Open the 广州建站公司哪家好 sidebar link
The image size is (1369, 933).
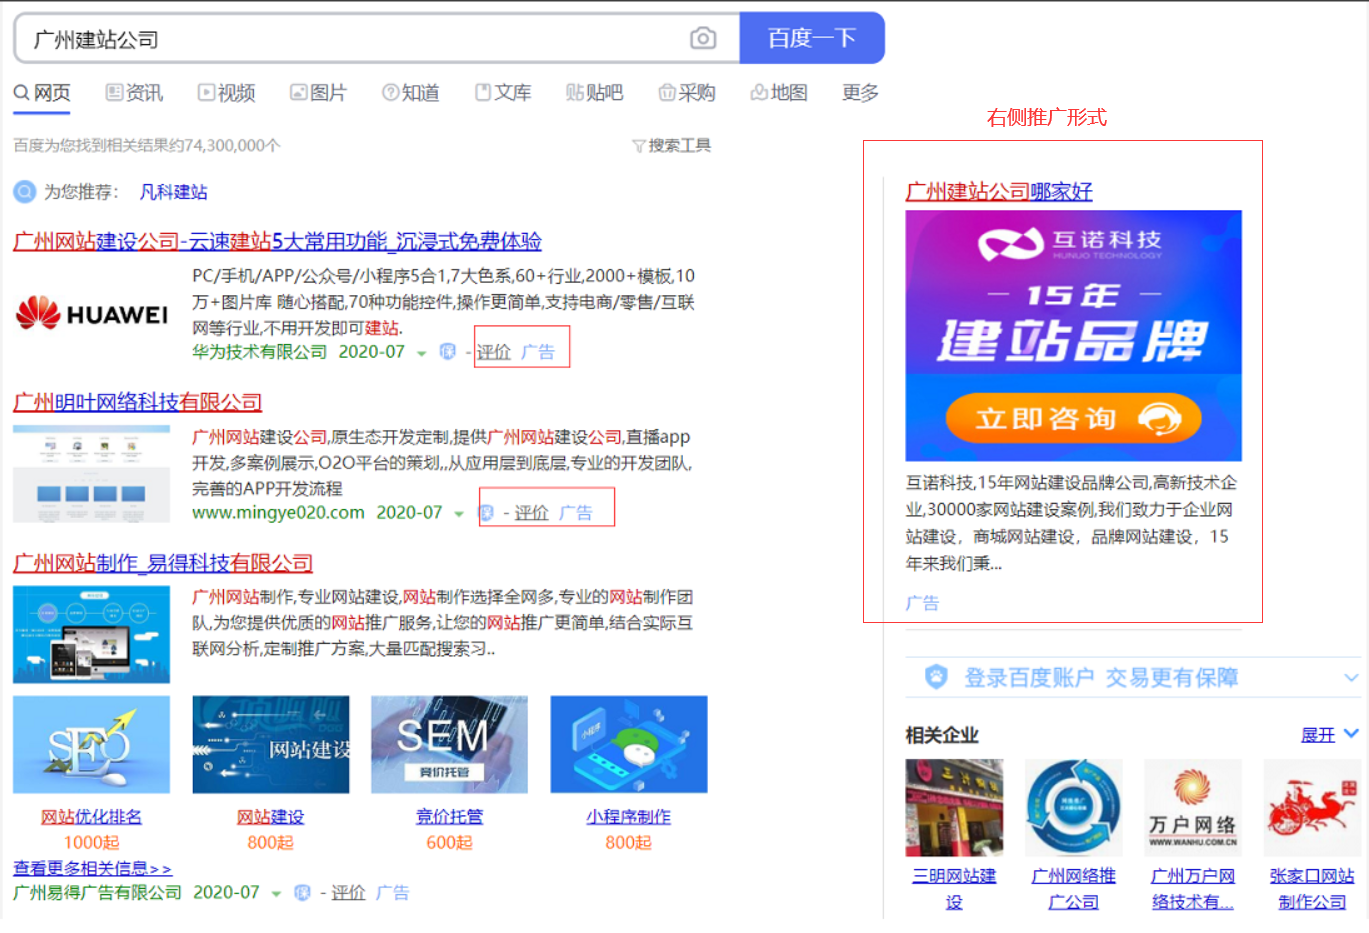tap(999, 191)
